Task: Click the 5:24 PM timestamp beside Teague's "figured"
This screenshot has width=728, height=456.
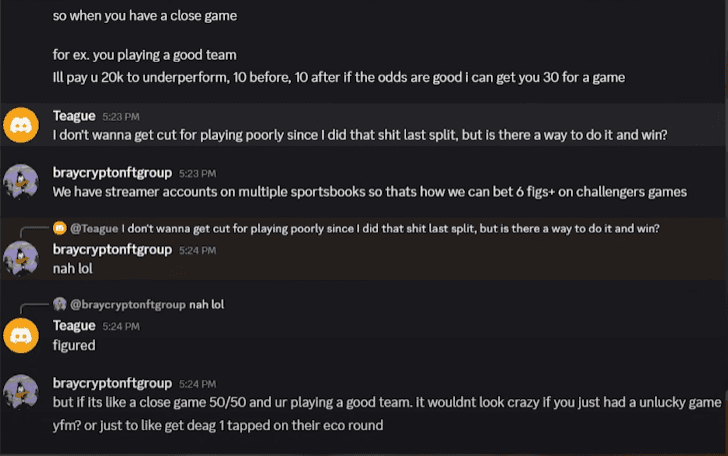Action: click(120, 327)
